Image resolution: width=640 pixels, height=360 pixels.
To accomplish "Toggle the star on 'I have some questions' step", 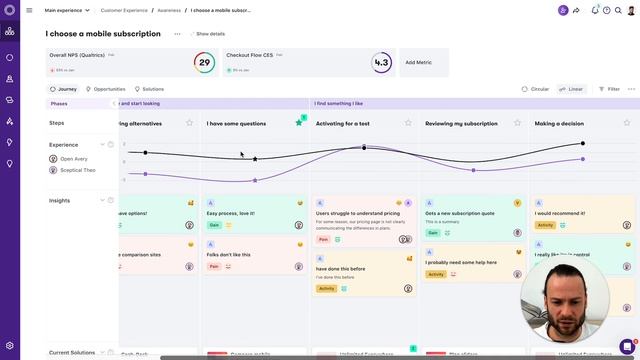I will pos(299,122).
